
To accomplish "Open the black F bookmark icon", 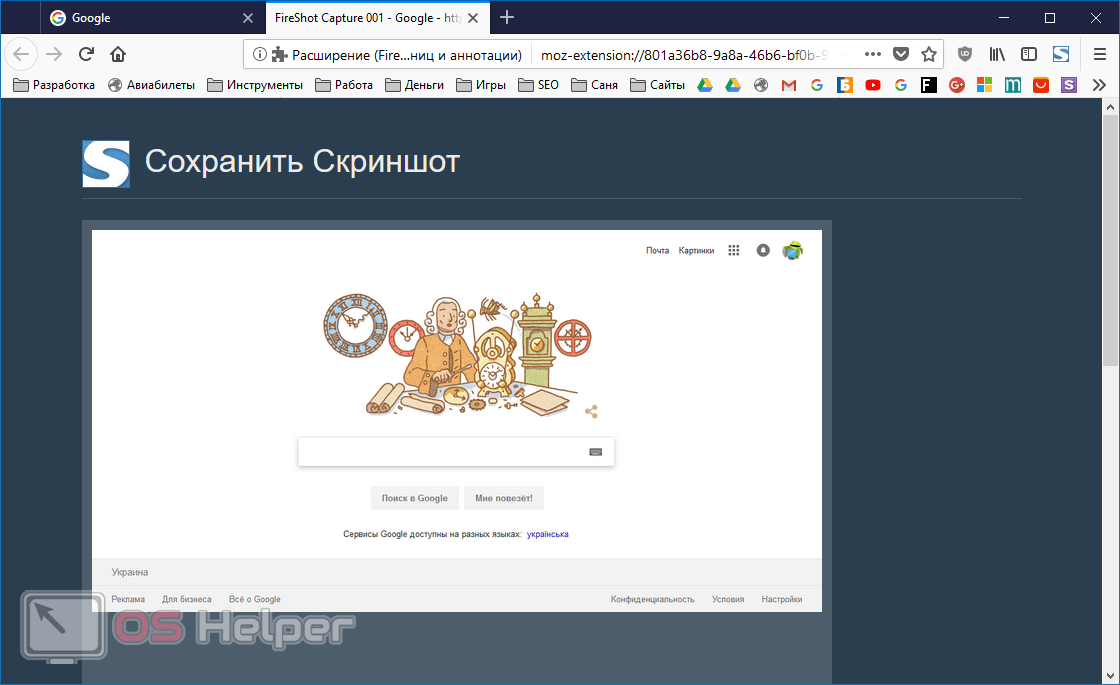I will click(929, 85).
